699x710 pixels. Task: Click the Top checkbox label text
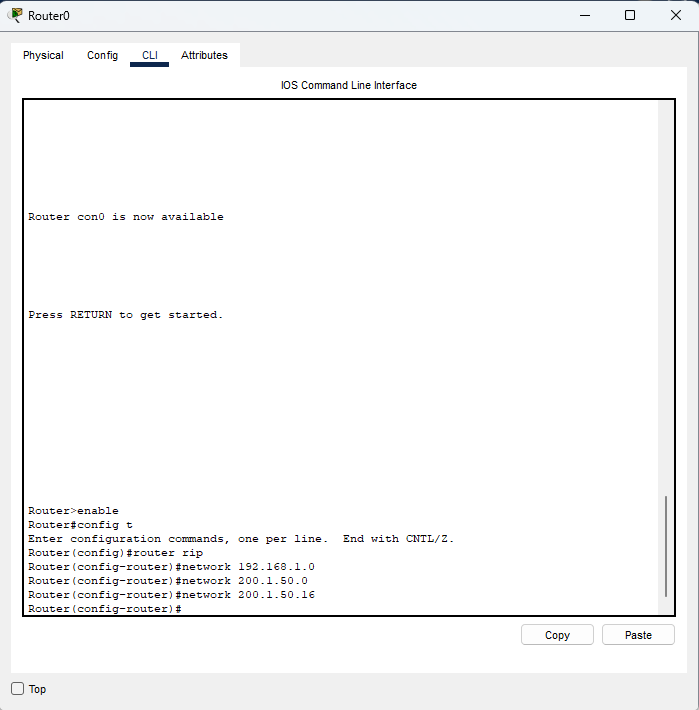[38, 689]
